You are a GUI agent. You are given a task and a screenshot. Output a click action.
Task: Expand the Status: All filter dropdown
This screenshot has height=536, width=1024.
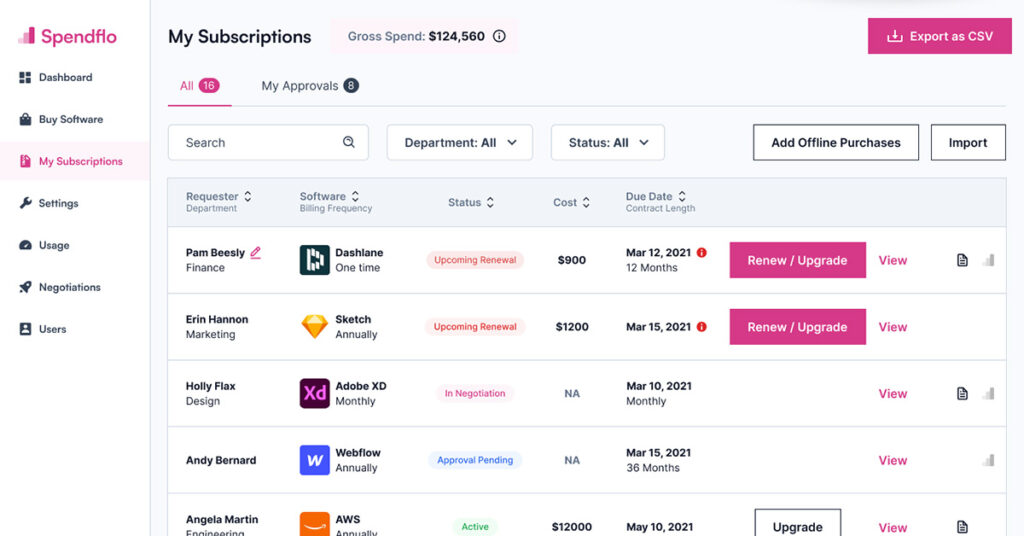(608, 143)
